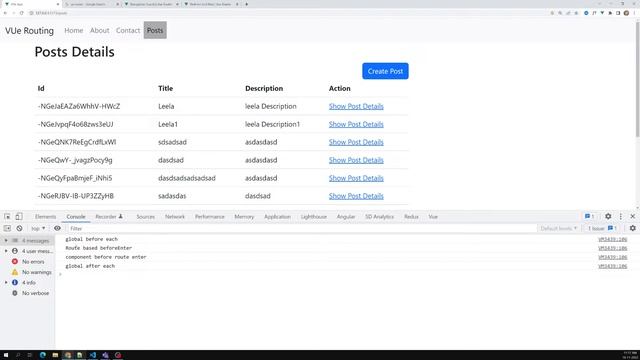
Task: Open console settings gear beside the issue count
Action: 633,228
